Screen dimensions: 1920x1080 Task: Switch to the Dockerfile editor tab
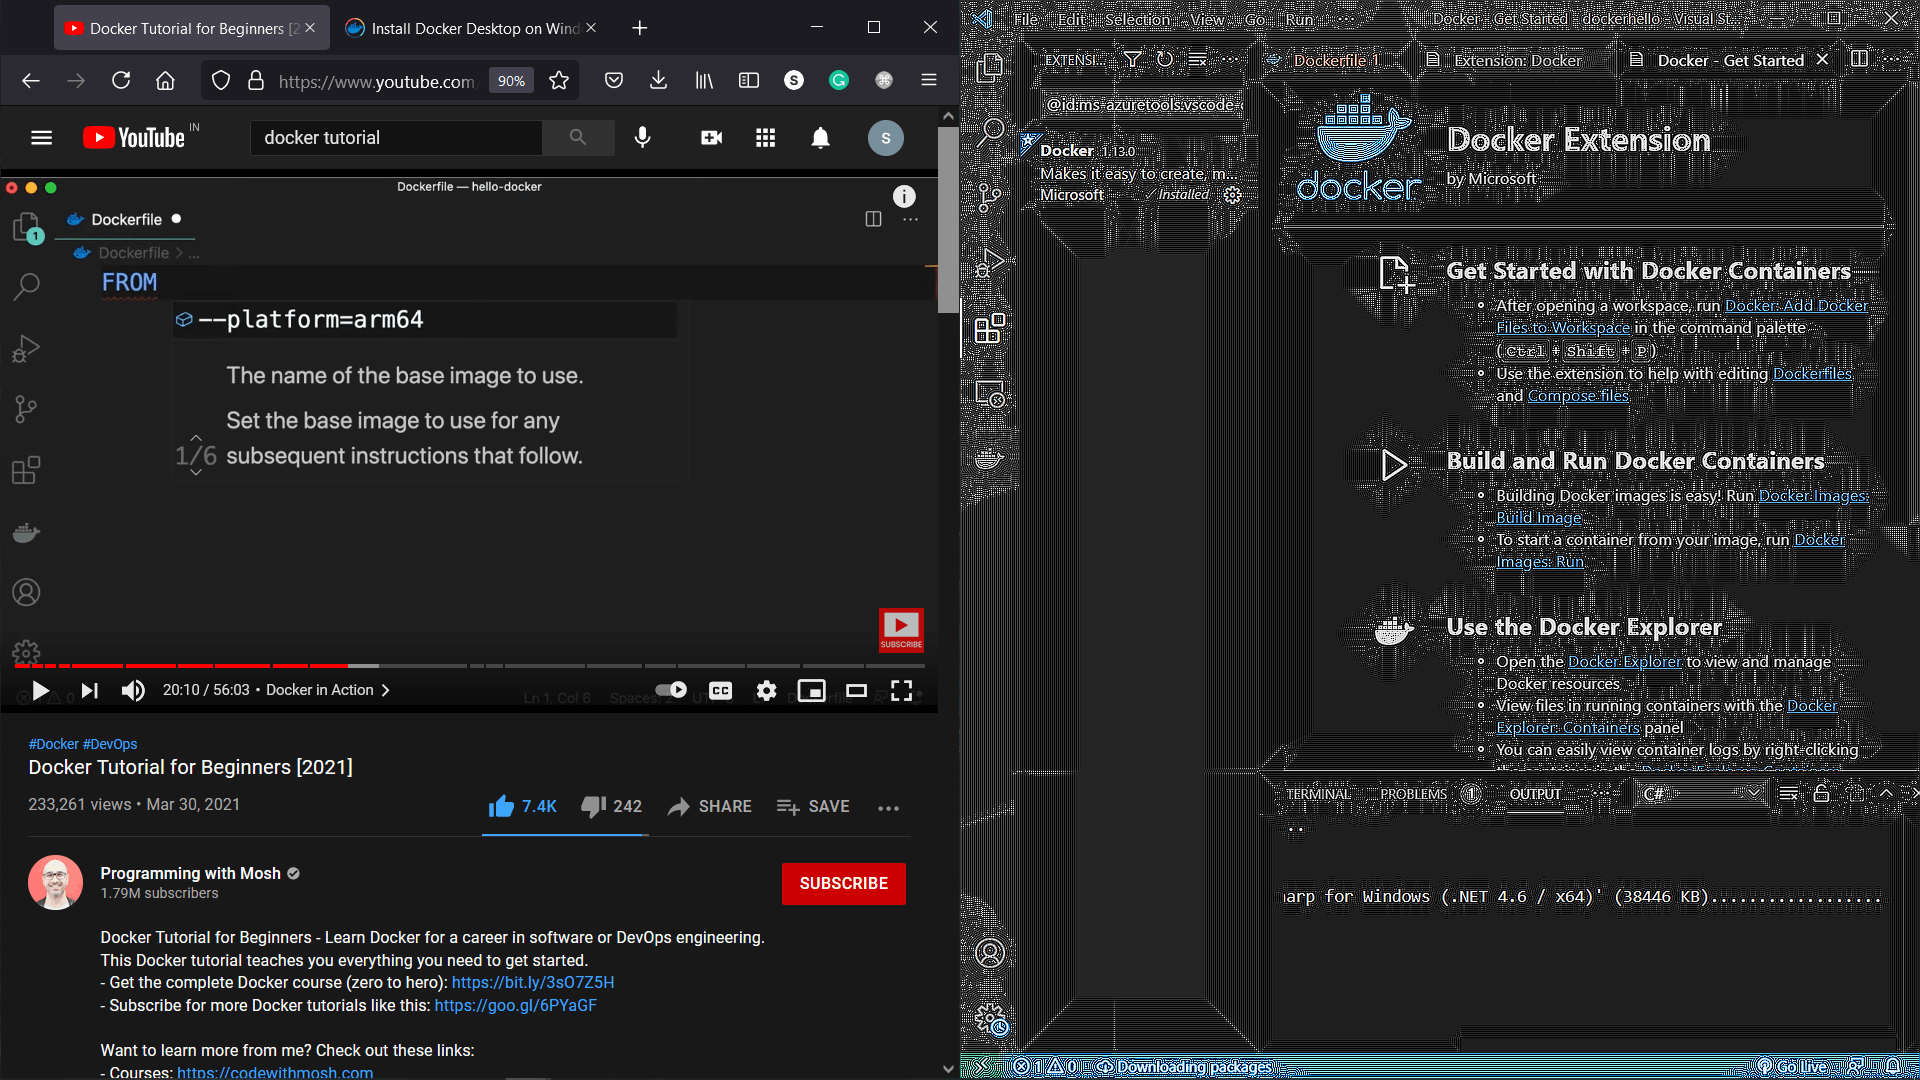(1328, 60)
